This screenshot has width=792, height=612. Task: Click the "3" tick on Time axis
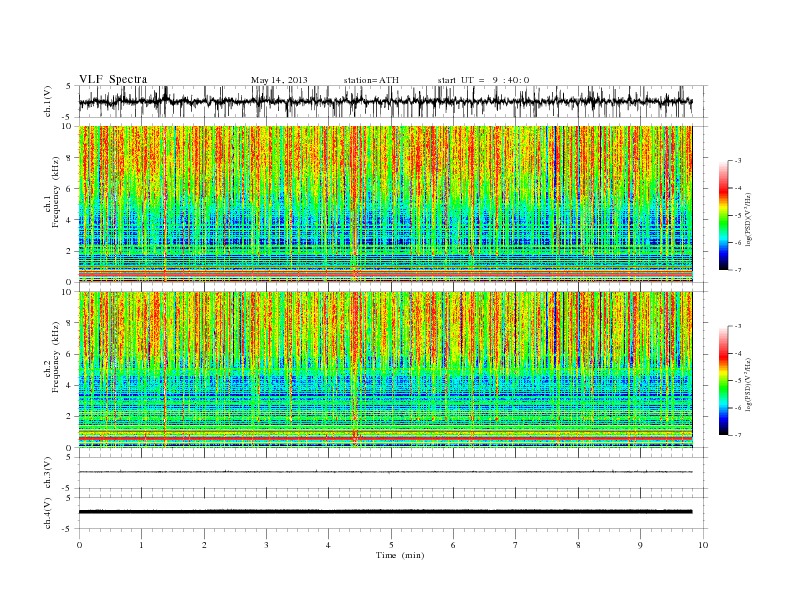[x=266, y=545]
